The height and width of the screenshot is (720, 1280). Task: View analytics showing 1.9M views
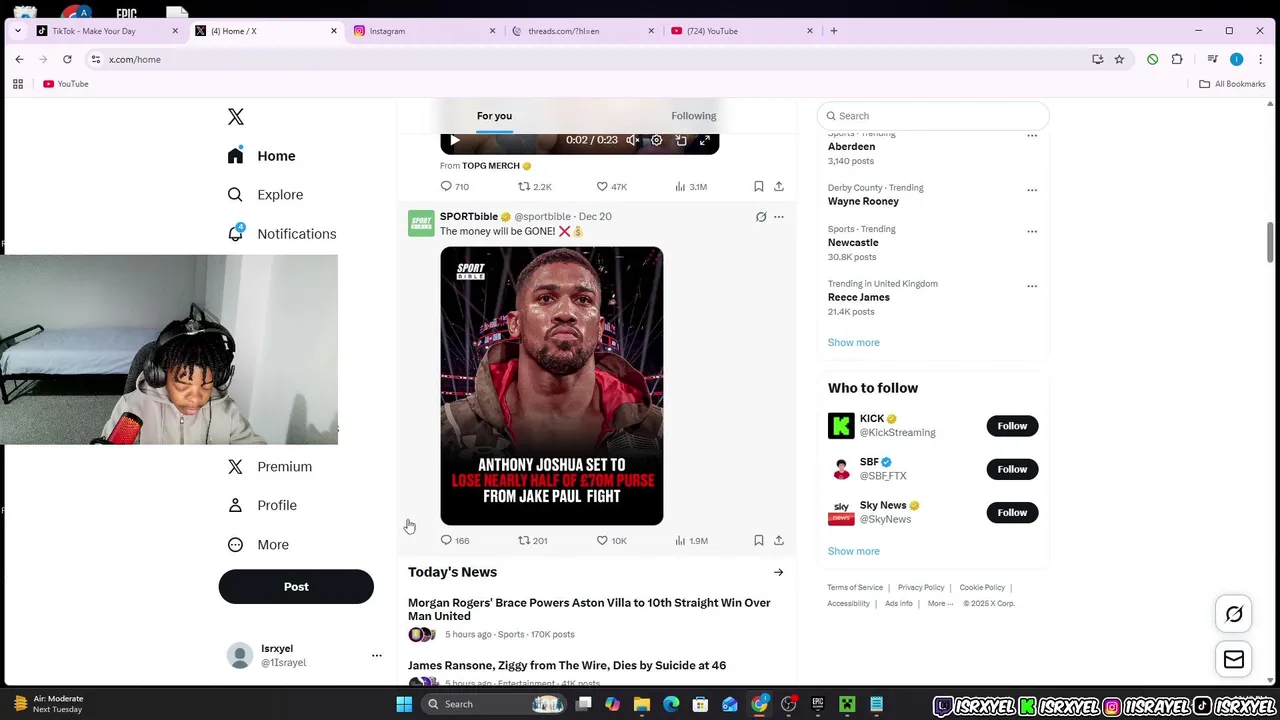click(x=691, y=541)
